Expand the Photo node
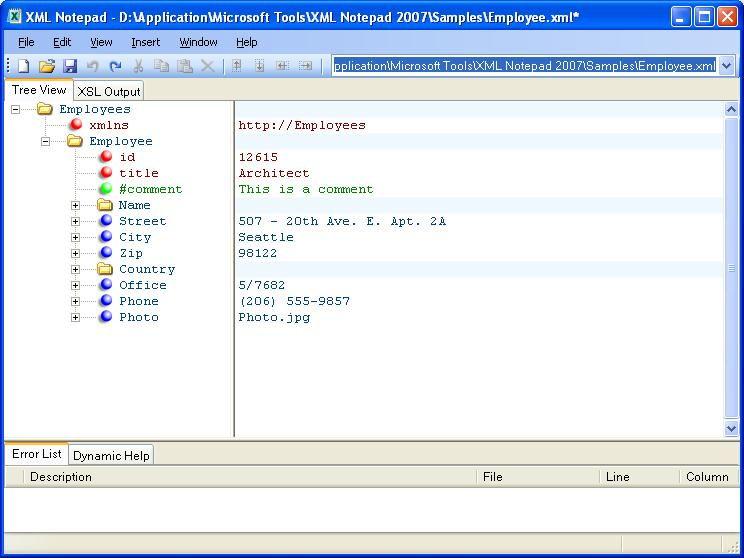Screen dimensions: 744x558 pos(75,317)
